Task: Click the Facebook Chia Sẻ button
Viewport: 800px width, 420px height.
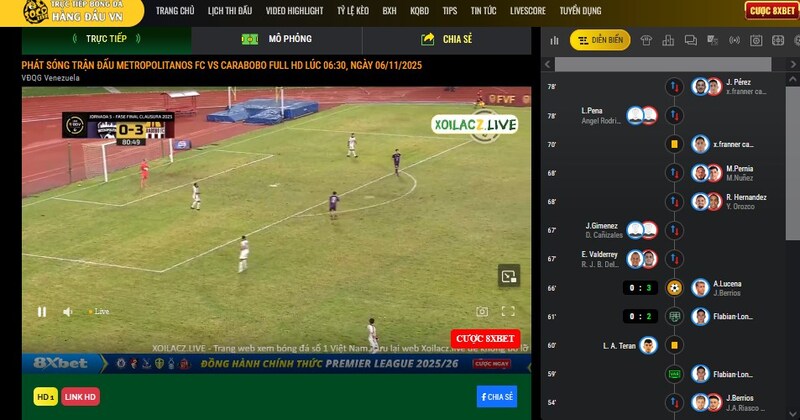Action: [496, 397]
